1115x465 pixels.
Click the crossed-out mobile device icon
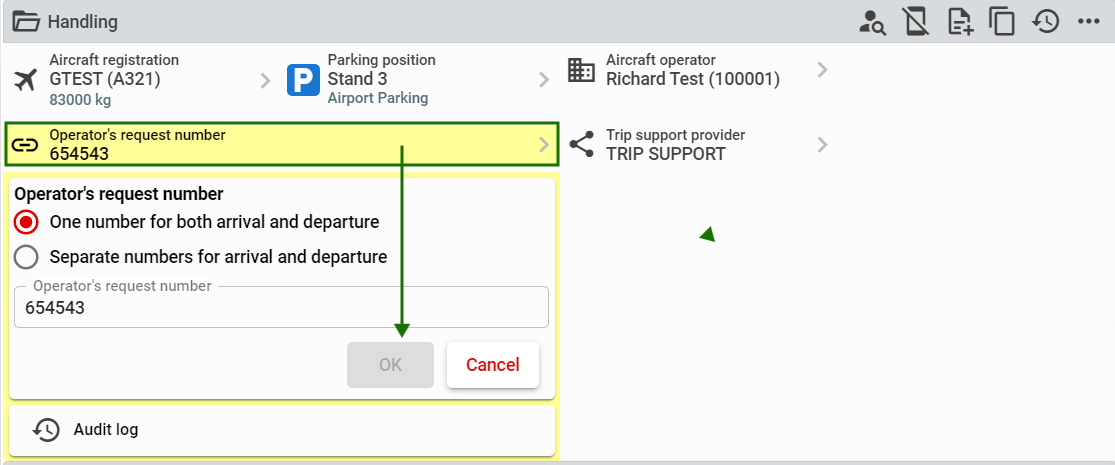tap(917, 21)
